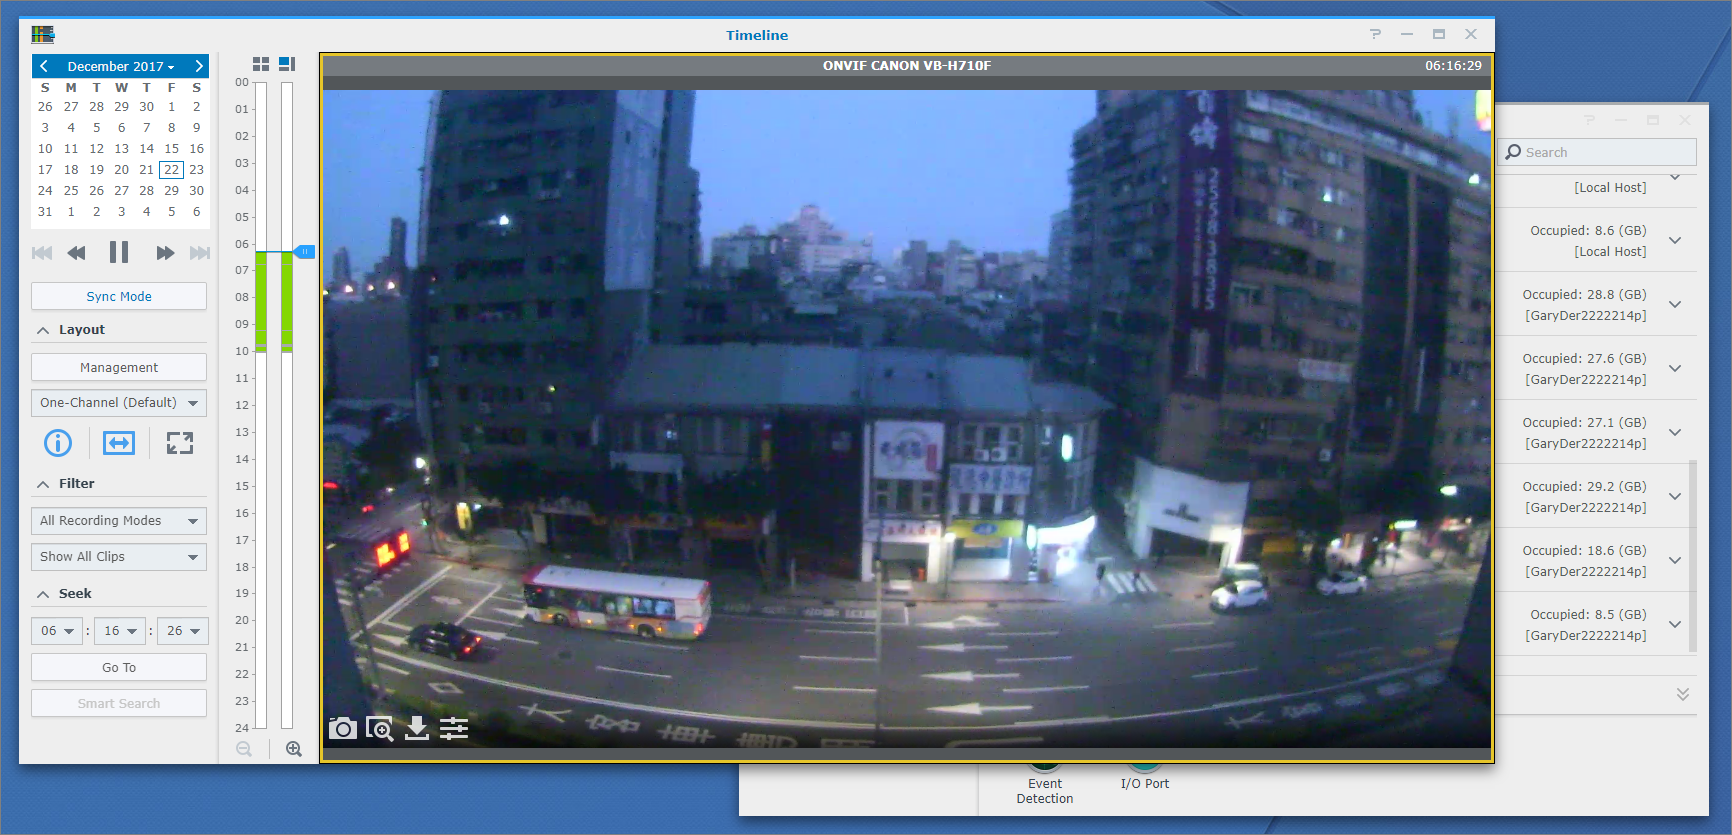1732x835 pixels.
Task: Zoom in on the timeline scale
Action: click(x=293, y=749)
